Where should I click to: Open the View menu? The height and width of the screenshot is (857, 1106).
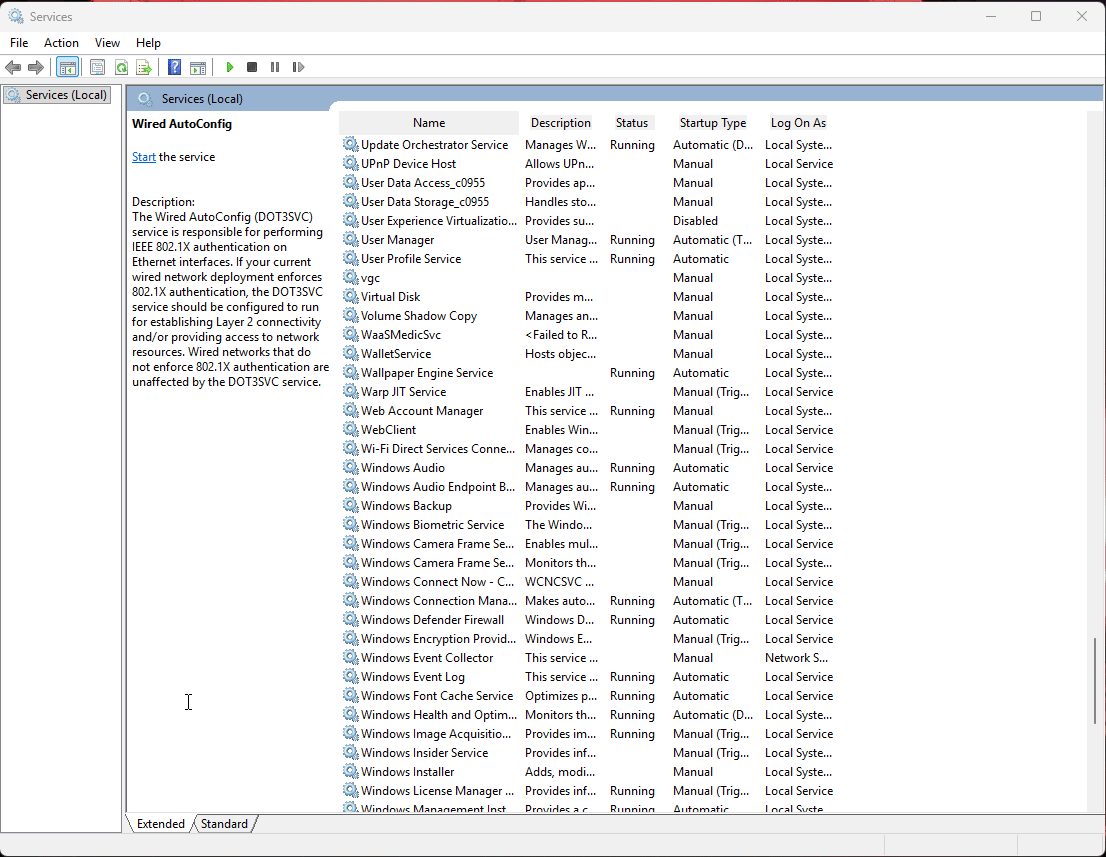pos(107,43)
